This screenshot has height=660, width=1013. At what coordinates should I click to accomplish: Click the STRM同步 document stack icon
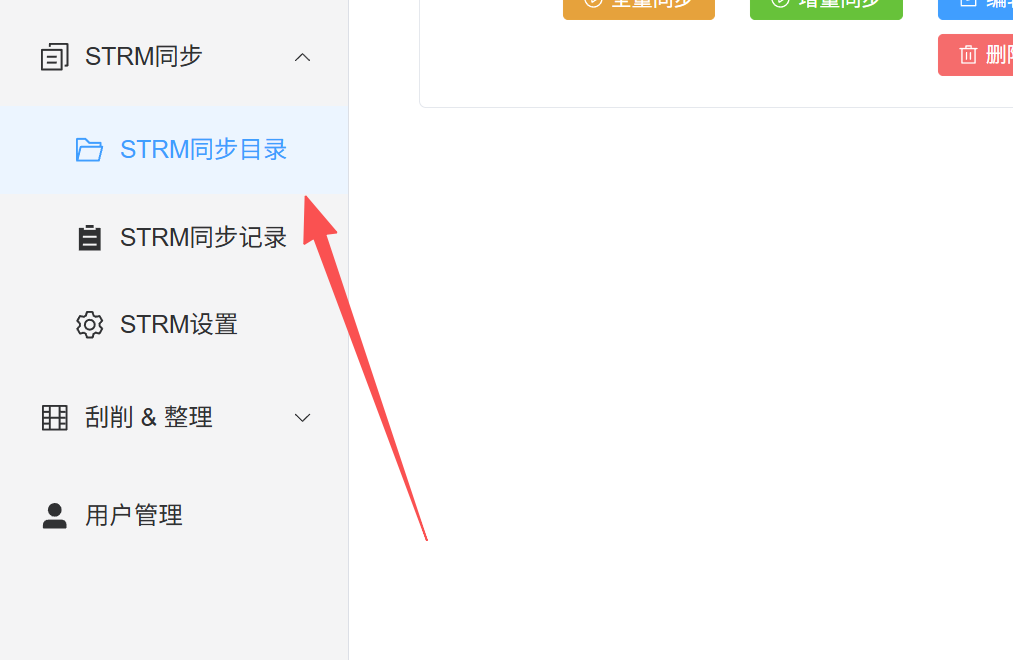tap(54, 57)
